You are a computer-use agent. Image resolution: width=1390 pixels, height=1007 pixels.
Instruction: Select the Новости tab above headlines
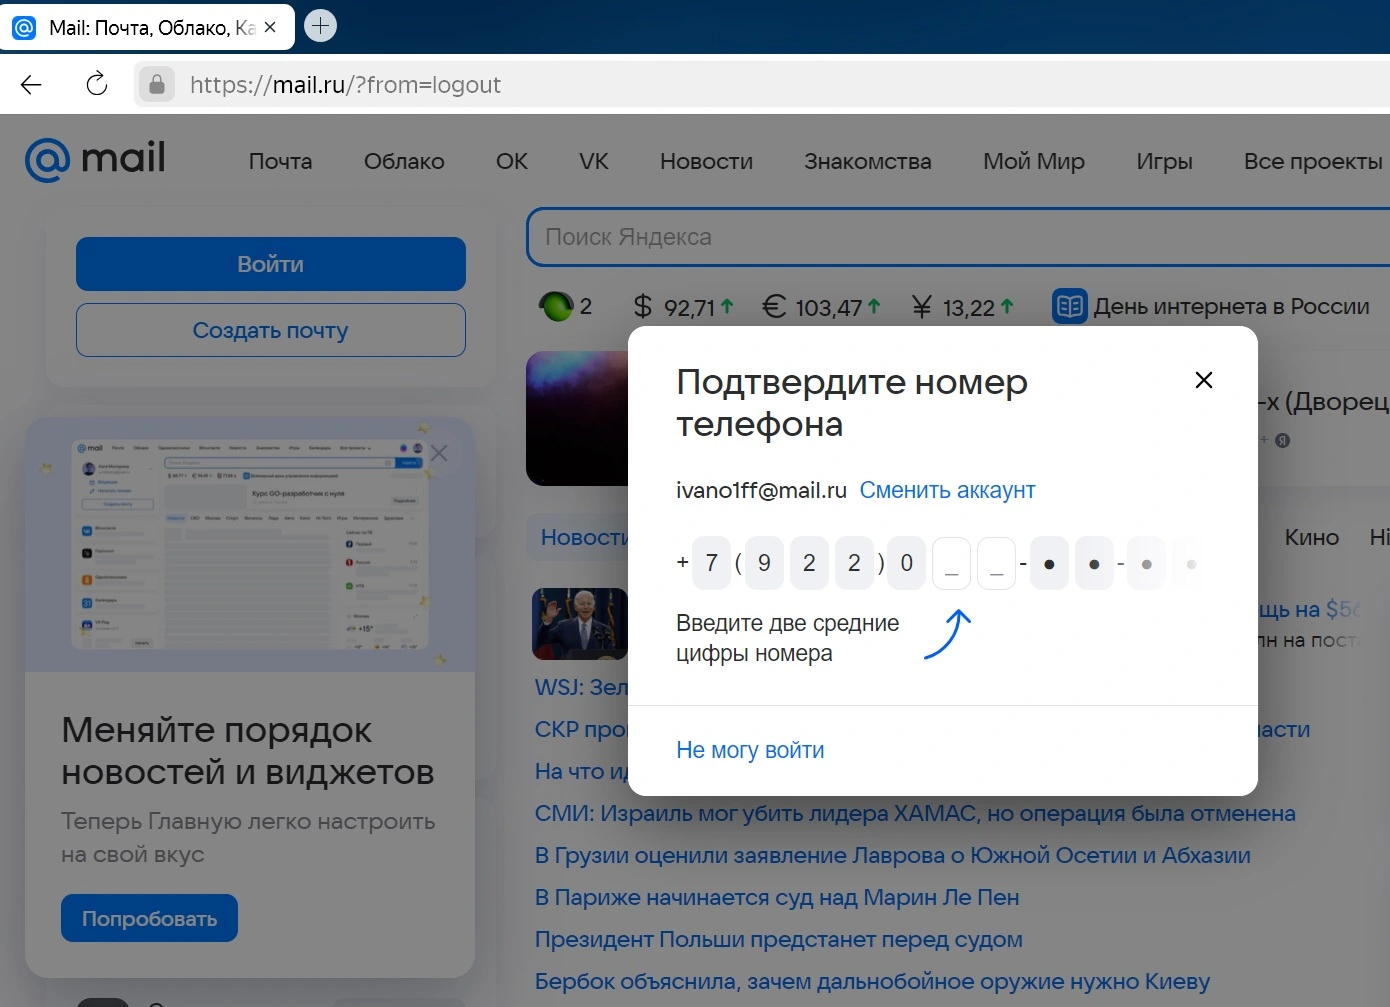[x=584, y=537]
